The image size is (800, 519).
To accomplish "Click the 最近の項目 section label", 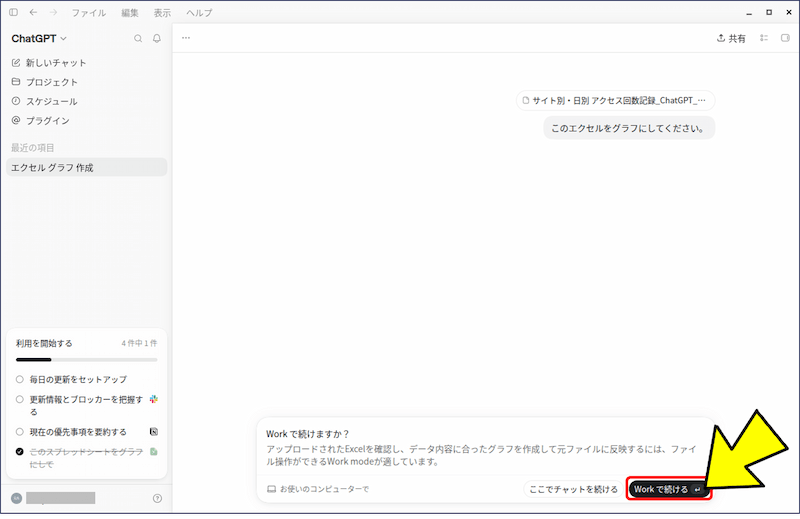I will tap(33, 148).
